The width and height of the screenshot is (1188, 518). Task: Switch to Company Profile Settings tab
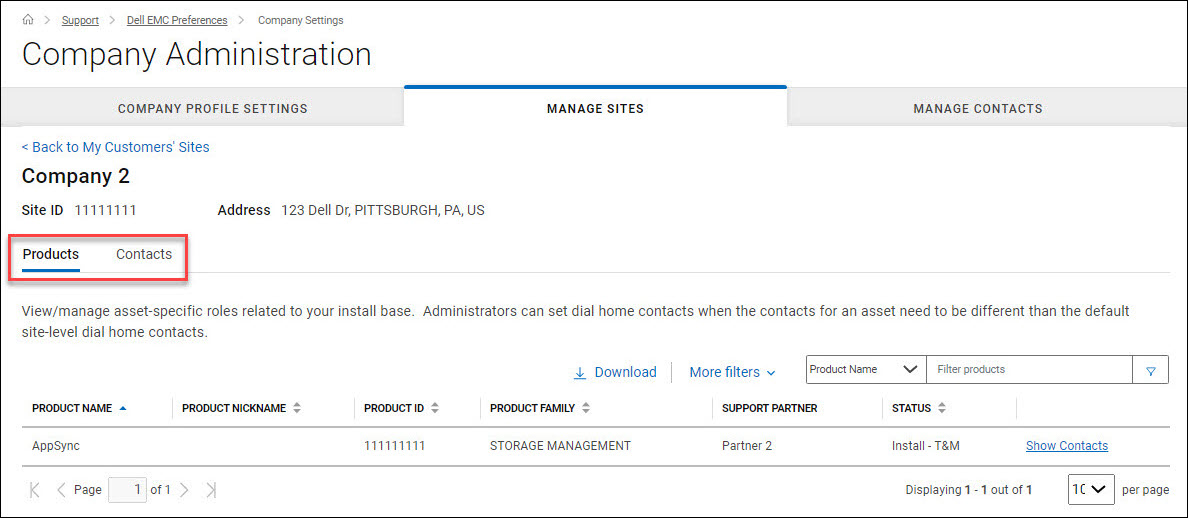pyautogui.click(x=212, y=108)
